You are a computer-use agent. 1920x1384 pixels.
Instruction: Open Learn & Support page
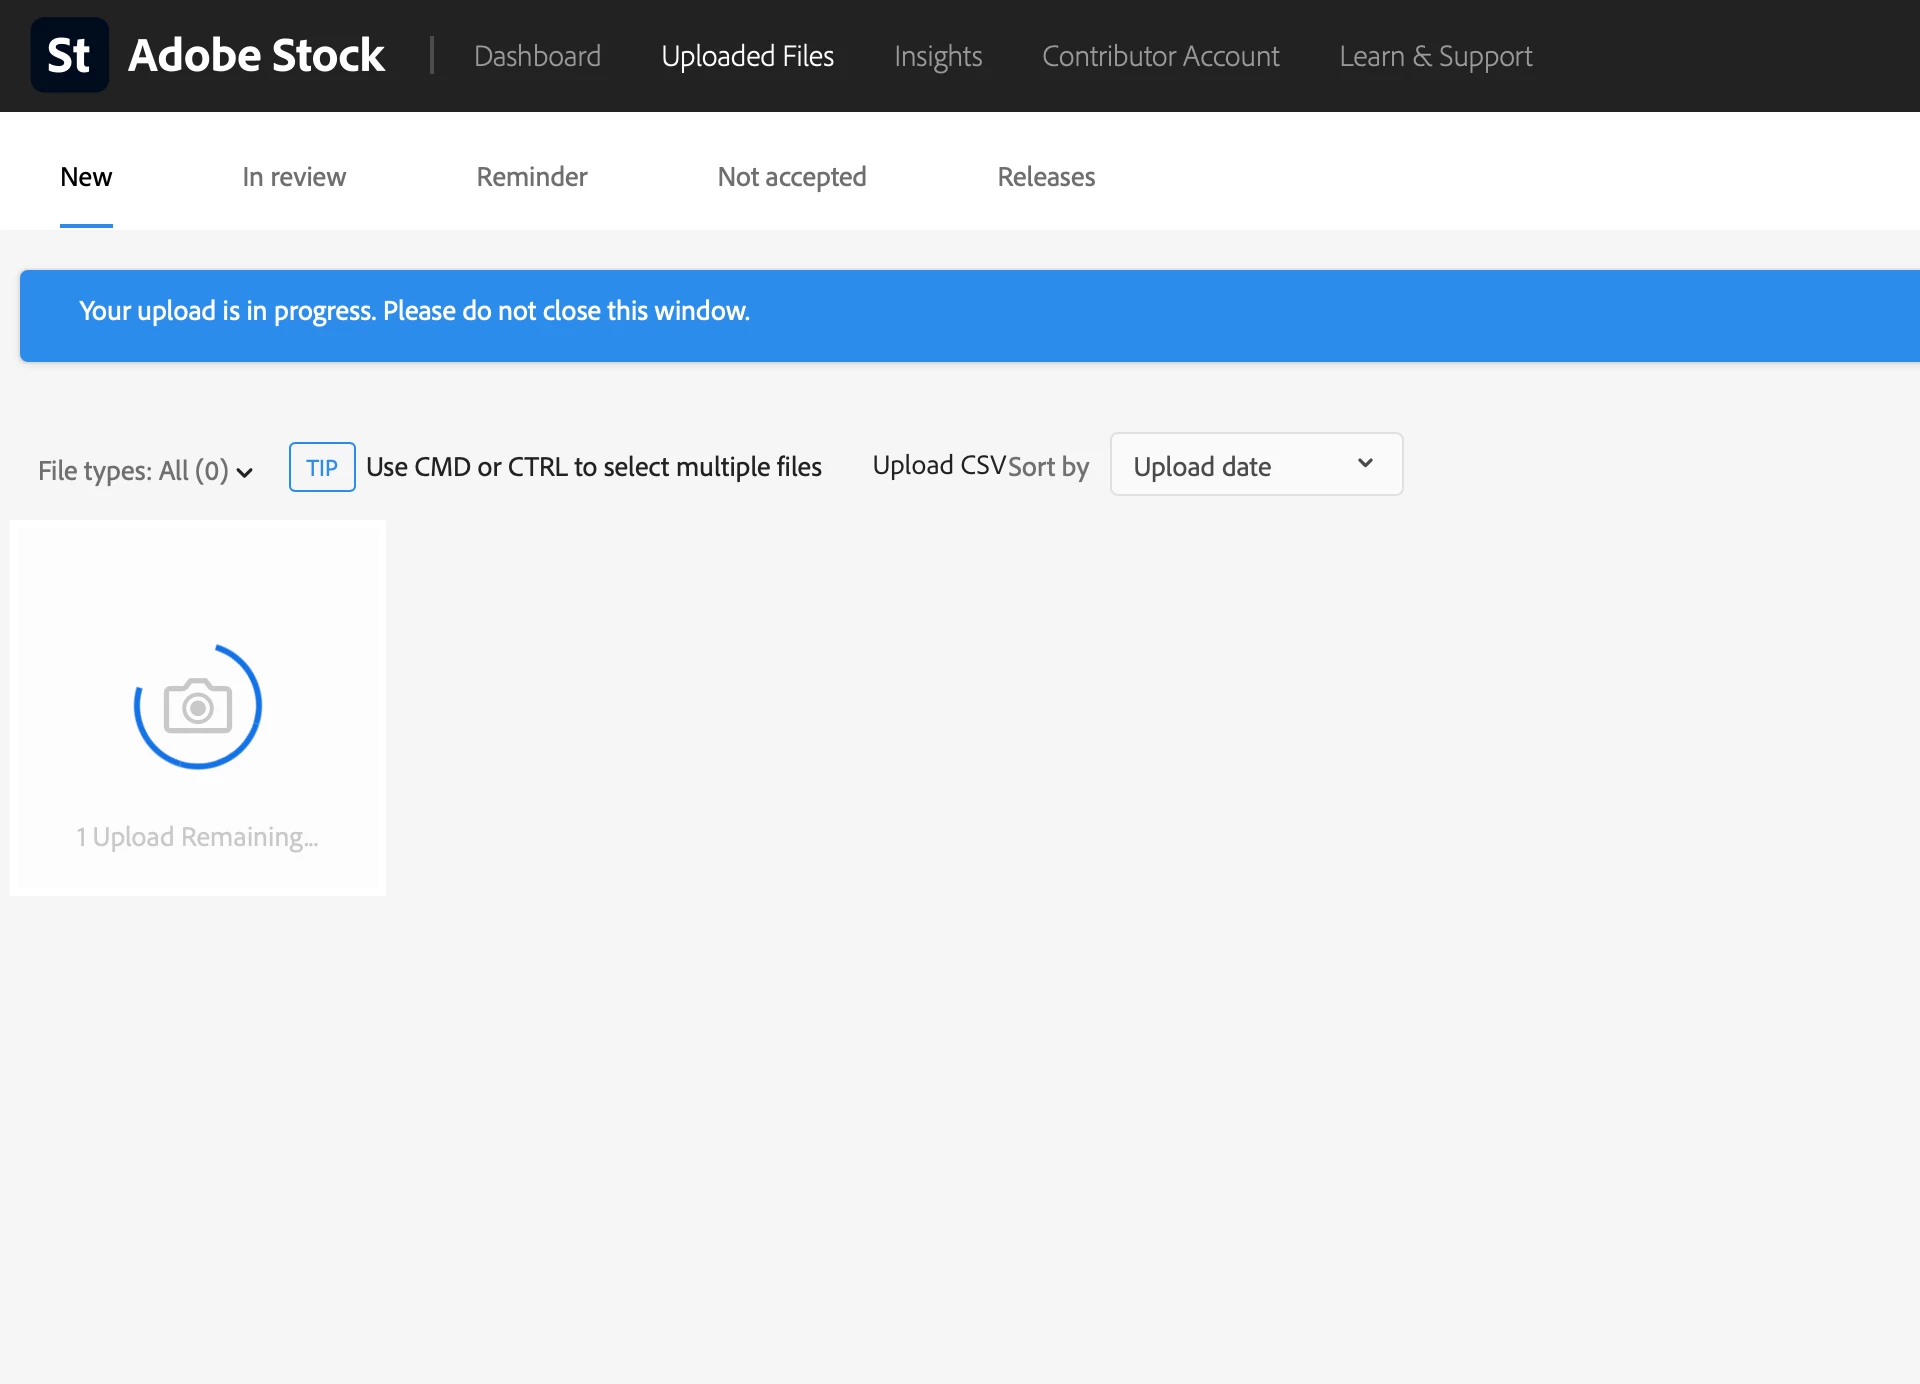click(x=1435, y=56)
